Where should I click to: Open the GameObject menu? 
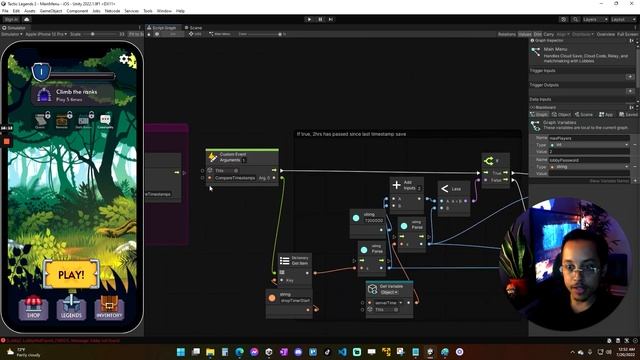tap(51, 11)
